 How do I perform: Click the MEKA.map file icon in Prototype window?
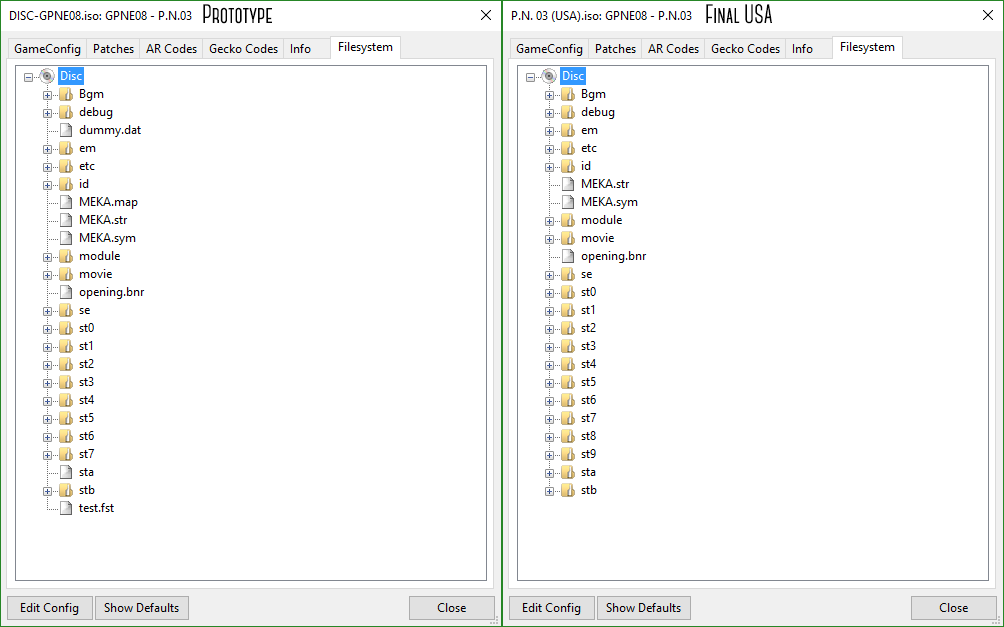click(x=66, y=202)
